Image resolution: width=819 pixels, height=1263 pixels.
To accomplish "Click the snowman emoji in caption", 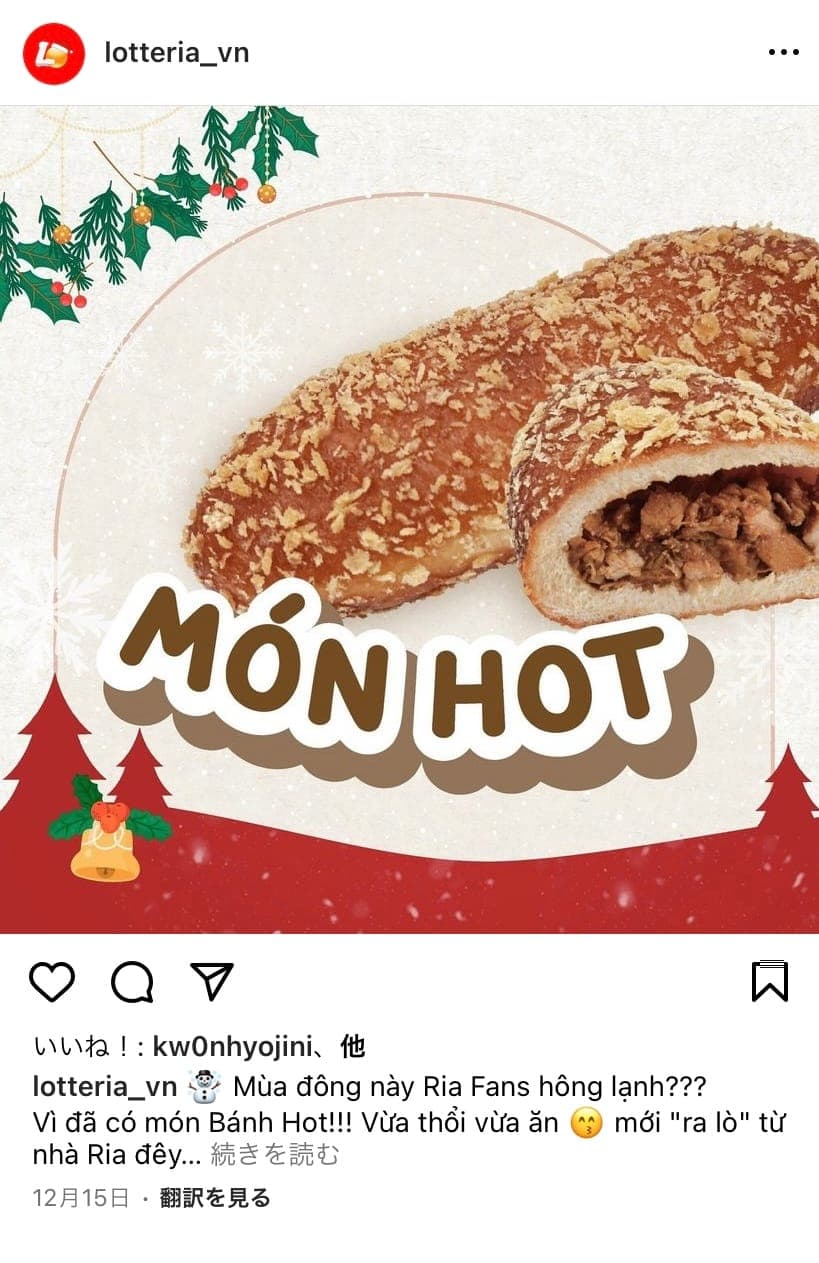I will [x=205, y=1086].
